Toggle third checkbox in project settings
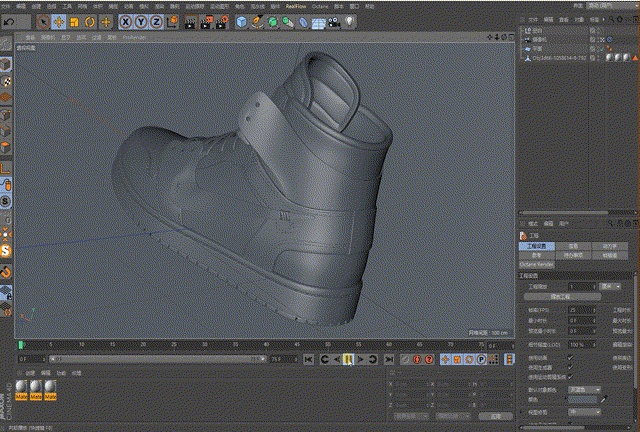640x432 pixels. [570, 376]
